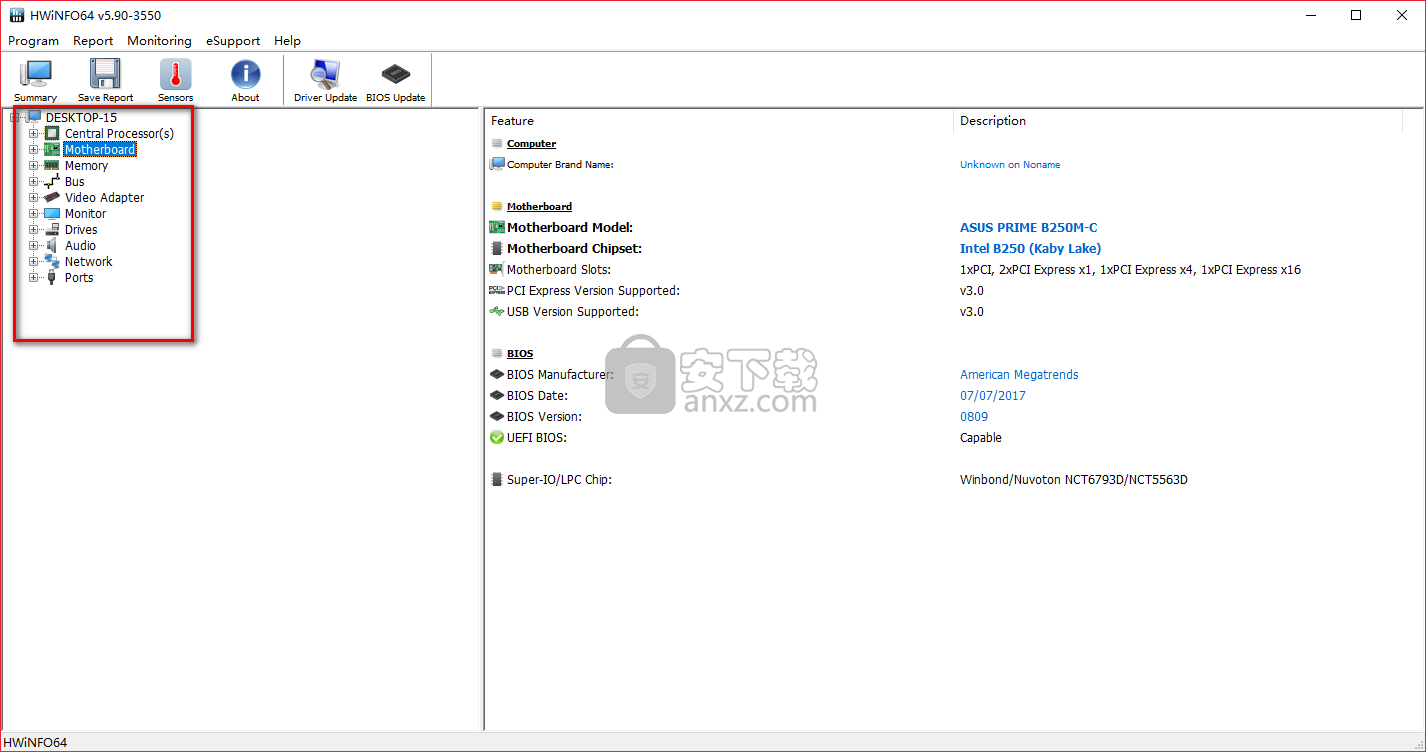Expand the Video Adapter tree node

pos(34,198)
